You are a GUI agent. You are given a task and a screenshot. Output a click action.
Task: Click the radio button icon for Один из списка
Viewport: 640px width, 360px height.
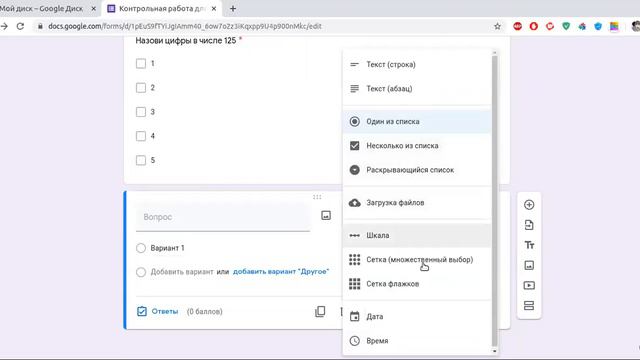click(x=354, y=122)
